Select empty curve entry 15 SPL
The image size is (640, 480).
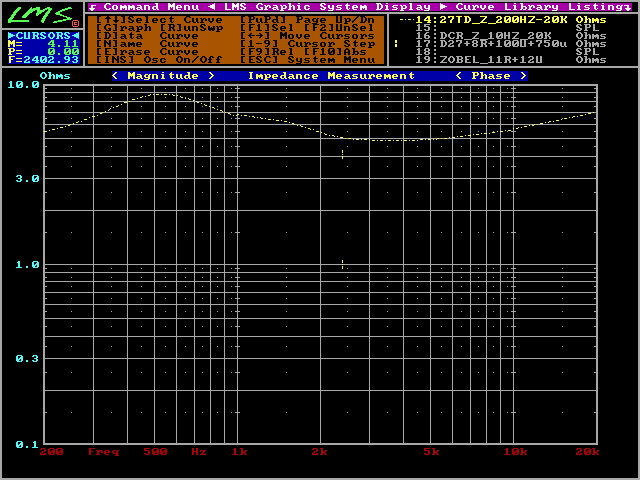[507, 28]
